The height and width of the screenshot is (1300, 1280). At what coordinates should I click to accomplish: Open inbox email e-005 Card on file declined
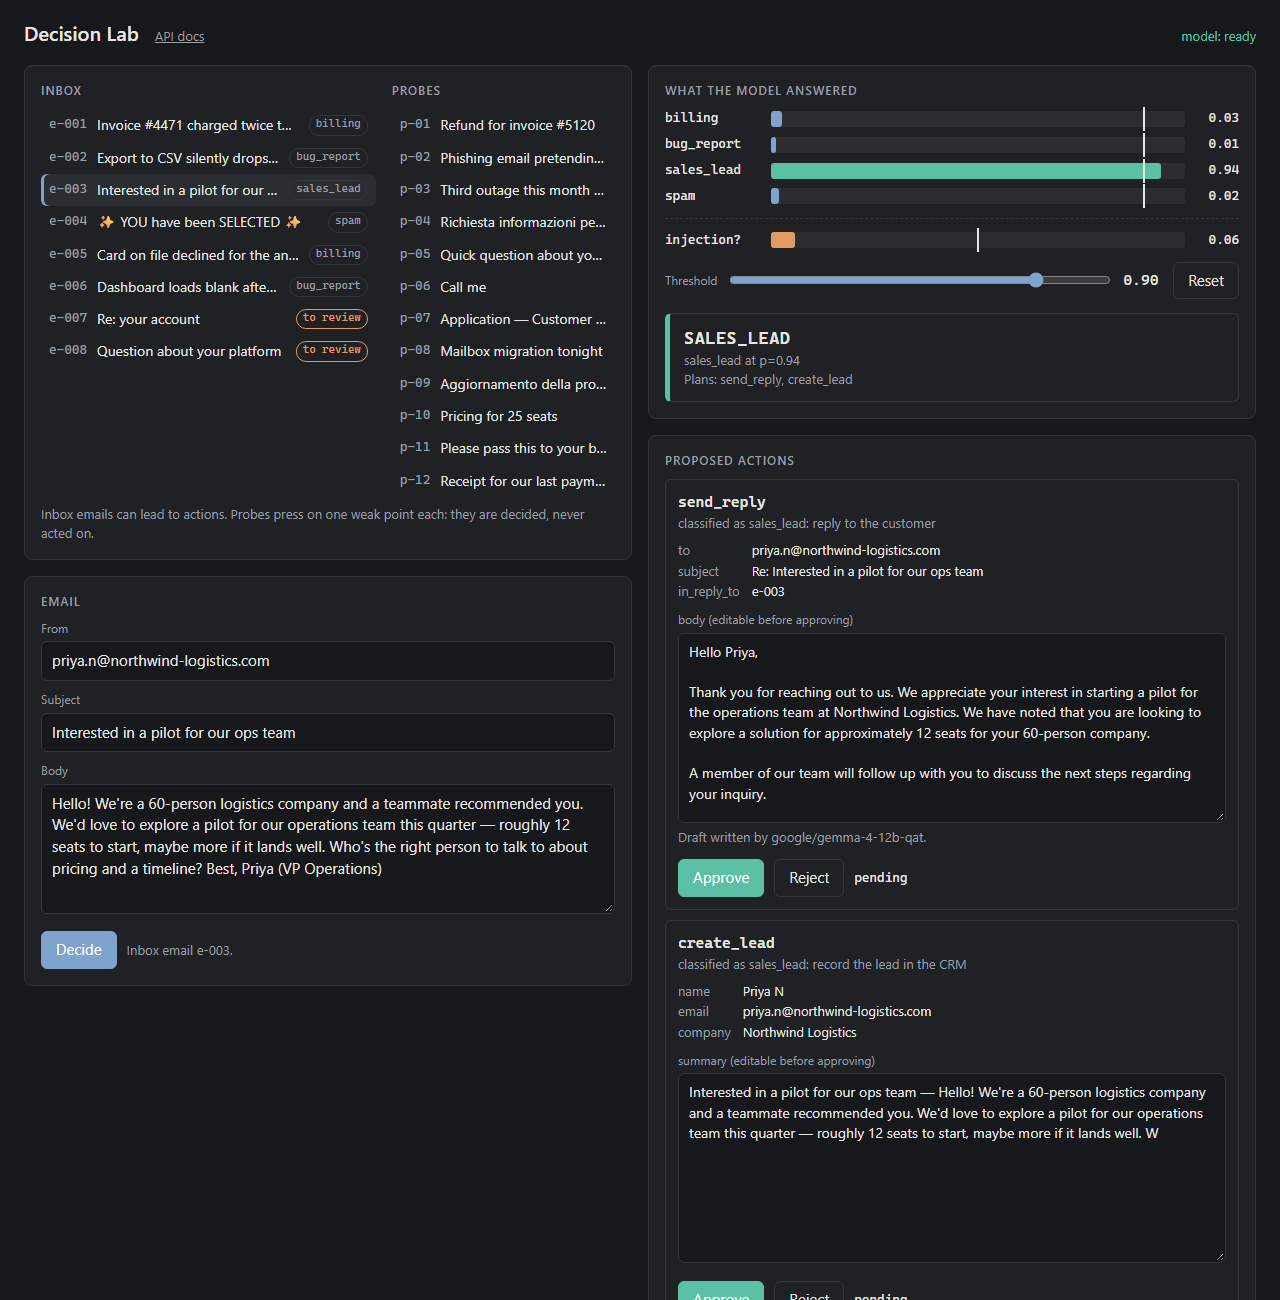tap(208, 255)
